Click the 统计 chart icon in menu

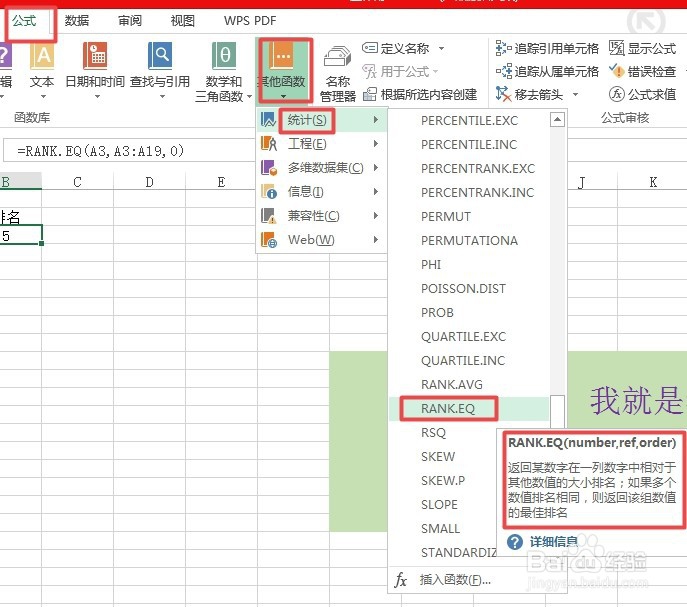point(268,119)
